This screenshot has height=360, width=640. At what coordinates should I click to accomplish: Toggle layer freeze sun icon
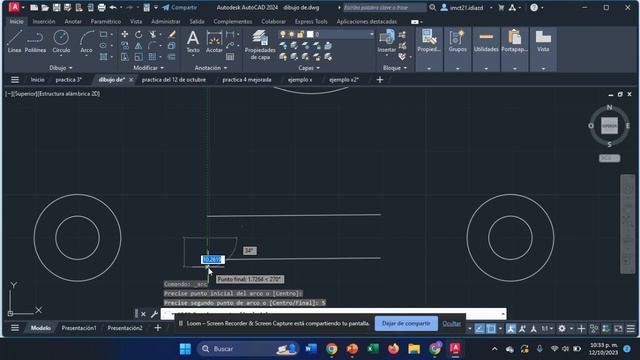291,35
